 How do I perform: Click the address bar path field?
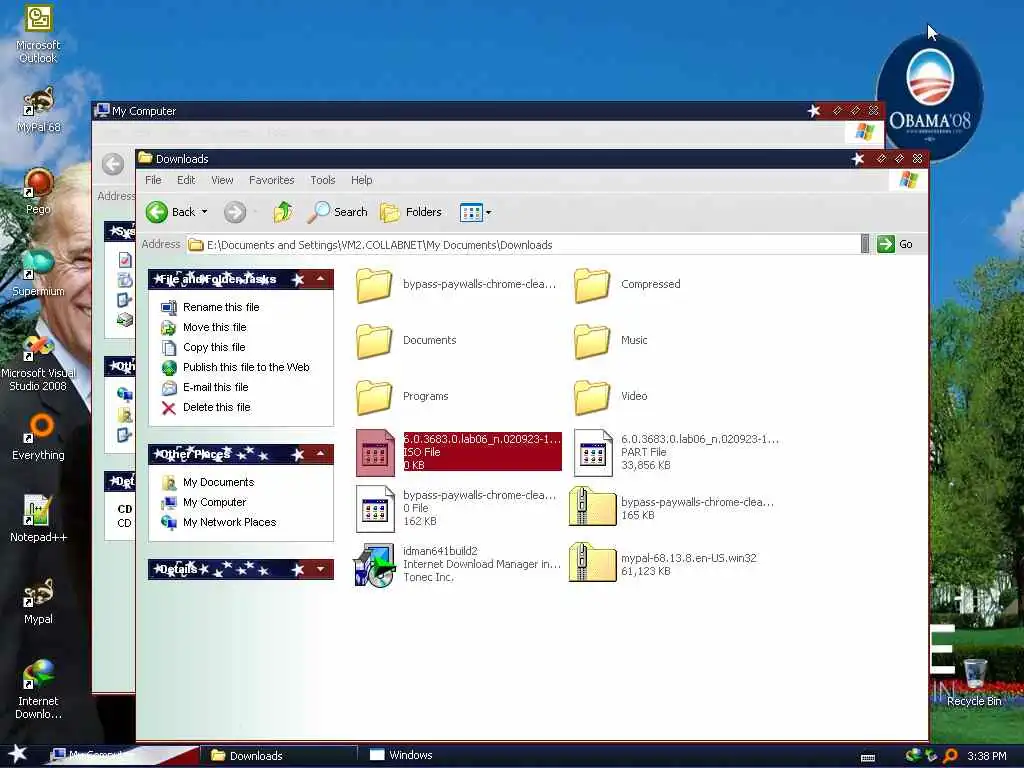[522, 245]
